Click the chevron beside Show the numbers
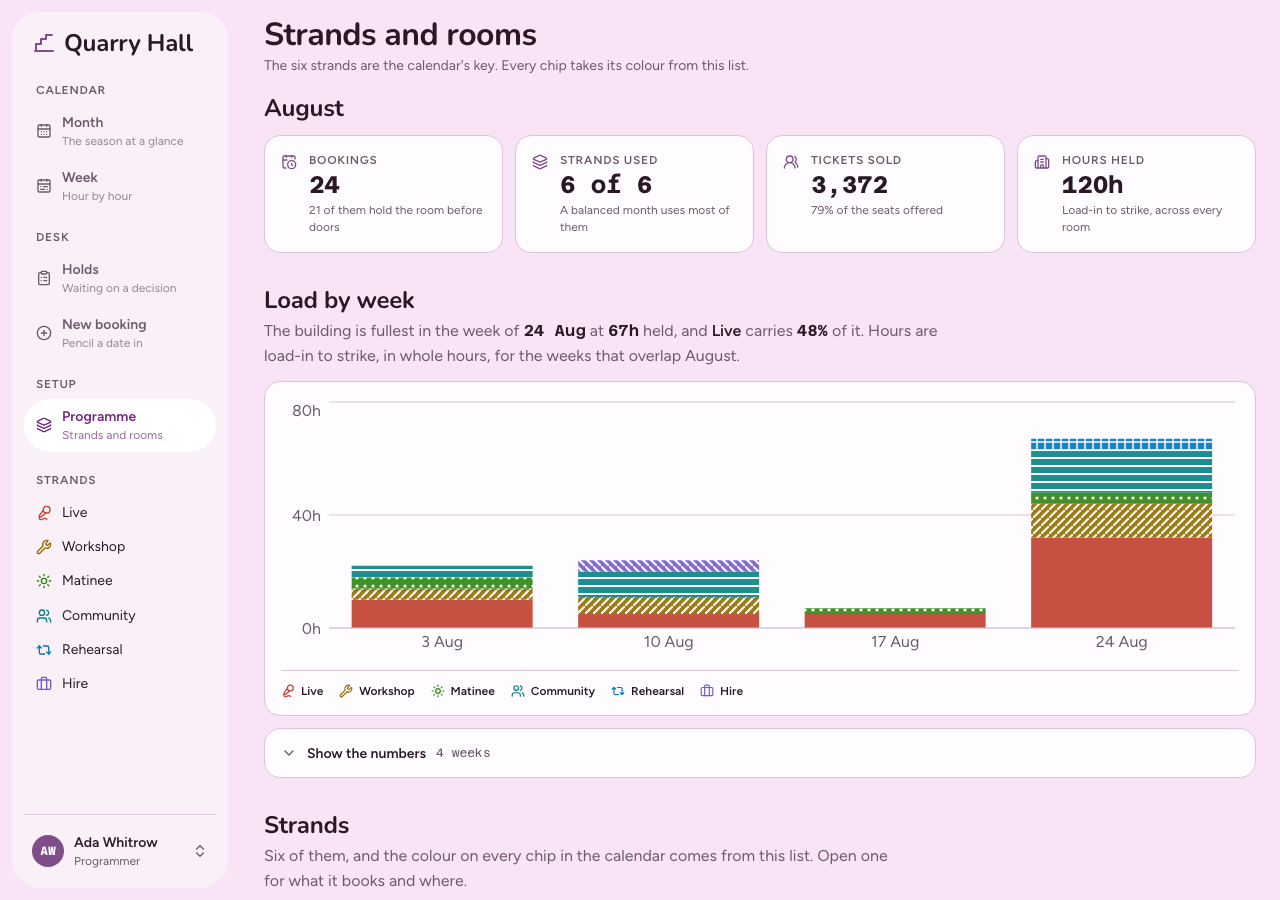This screenshot has width=1280, height=900. [x=289, y=753]
